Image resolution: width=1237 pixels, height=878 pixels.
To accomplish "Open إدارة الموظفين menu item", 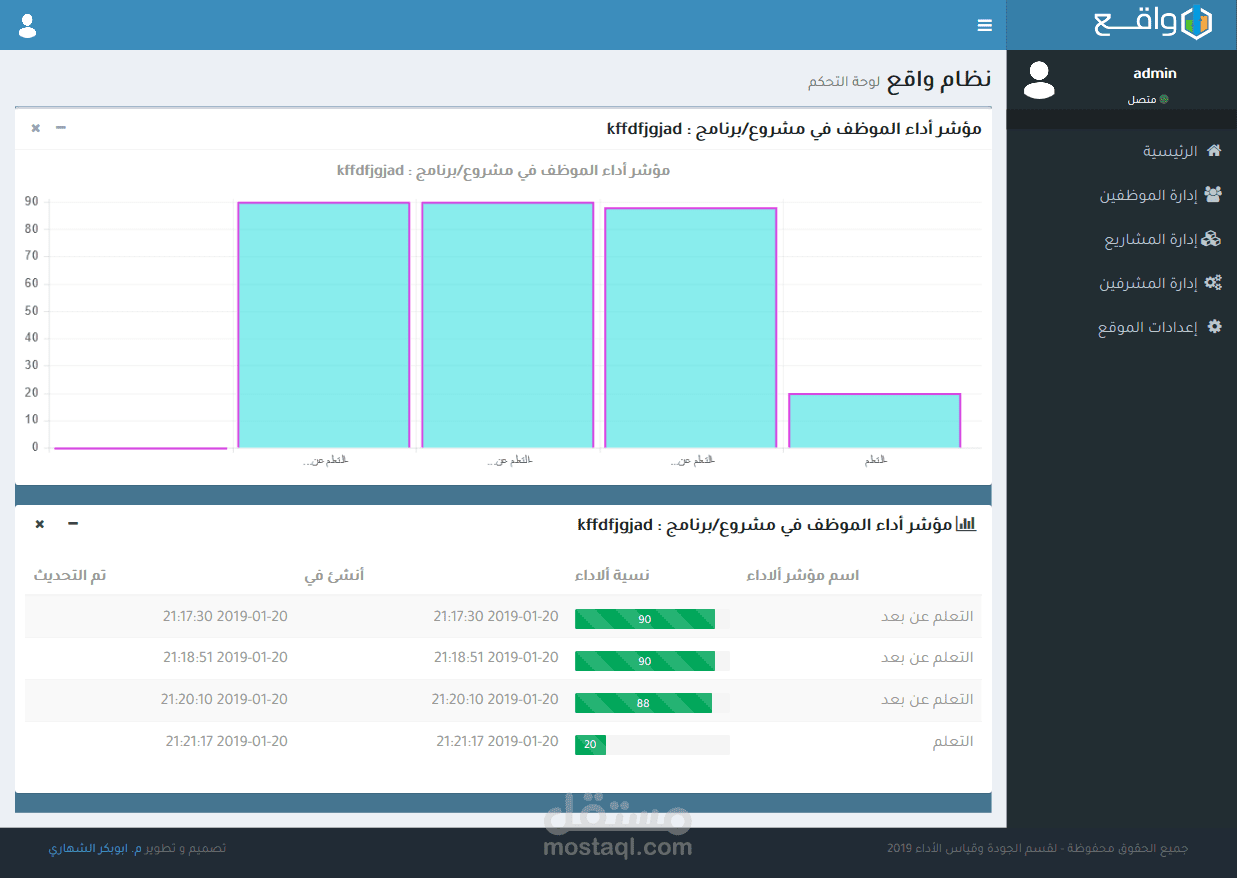I will click(1122, 195).
